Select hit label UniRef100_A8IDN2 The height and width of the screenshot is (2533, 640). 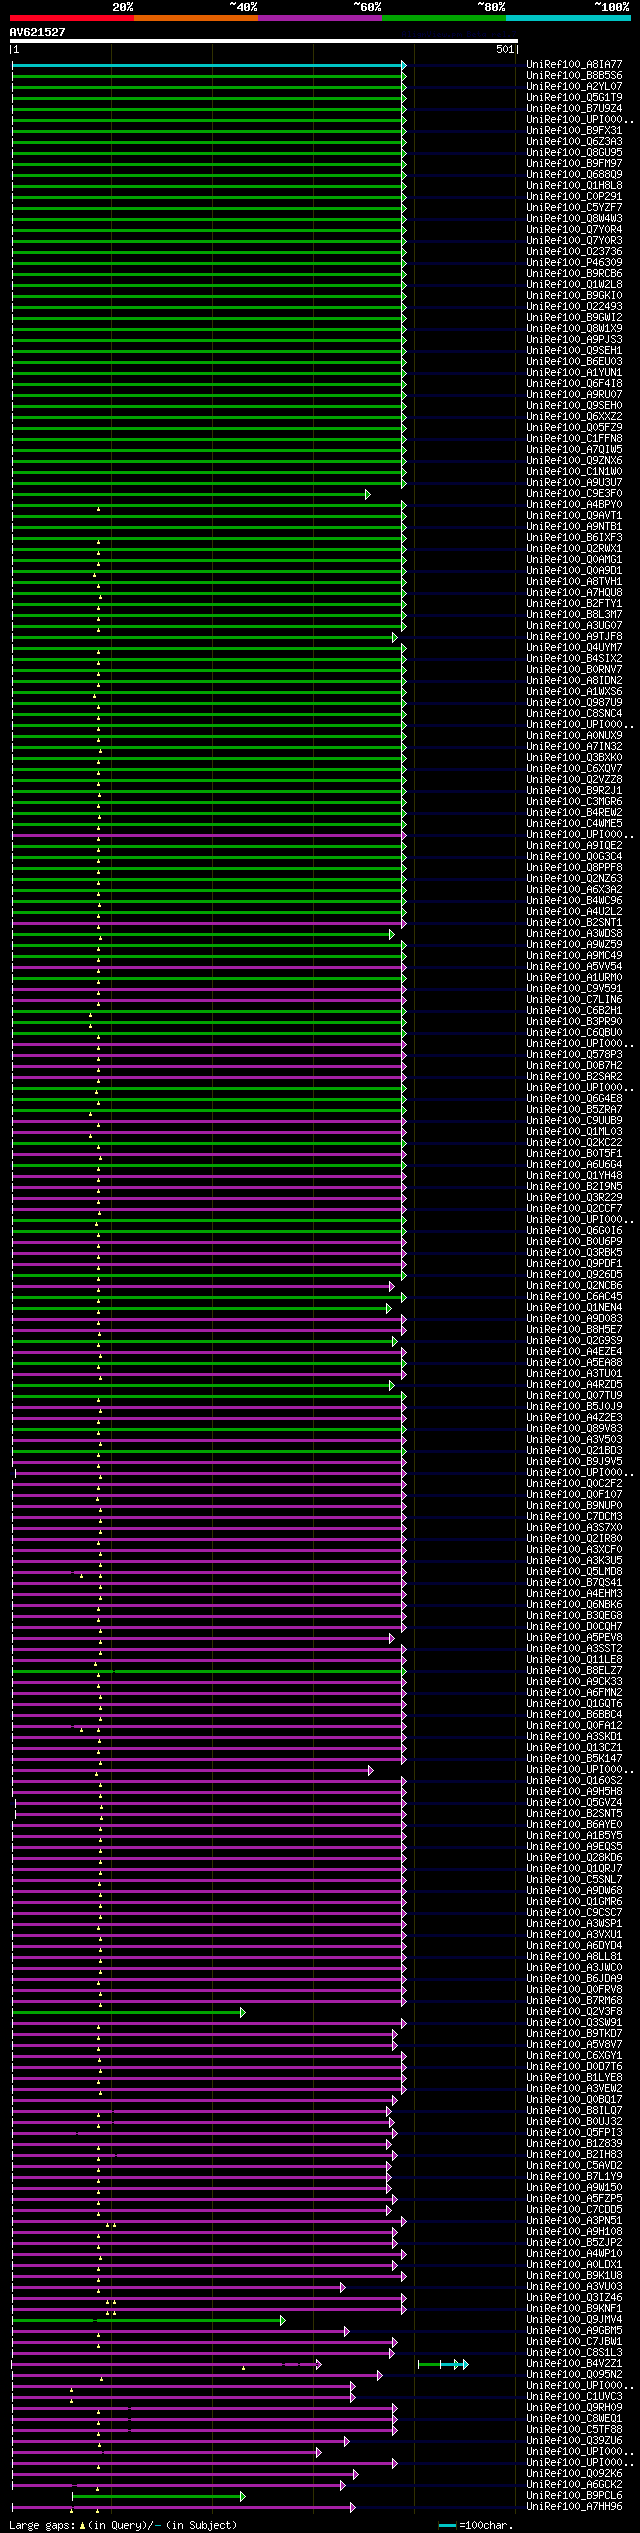pyautogui.click(x=574, y=681)
